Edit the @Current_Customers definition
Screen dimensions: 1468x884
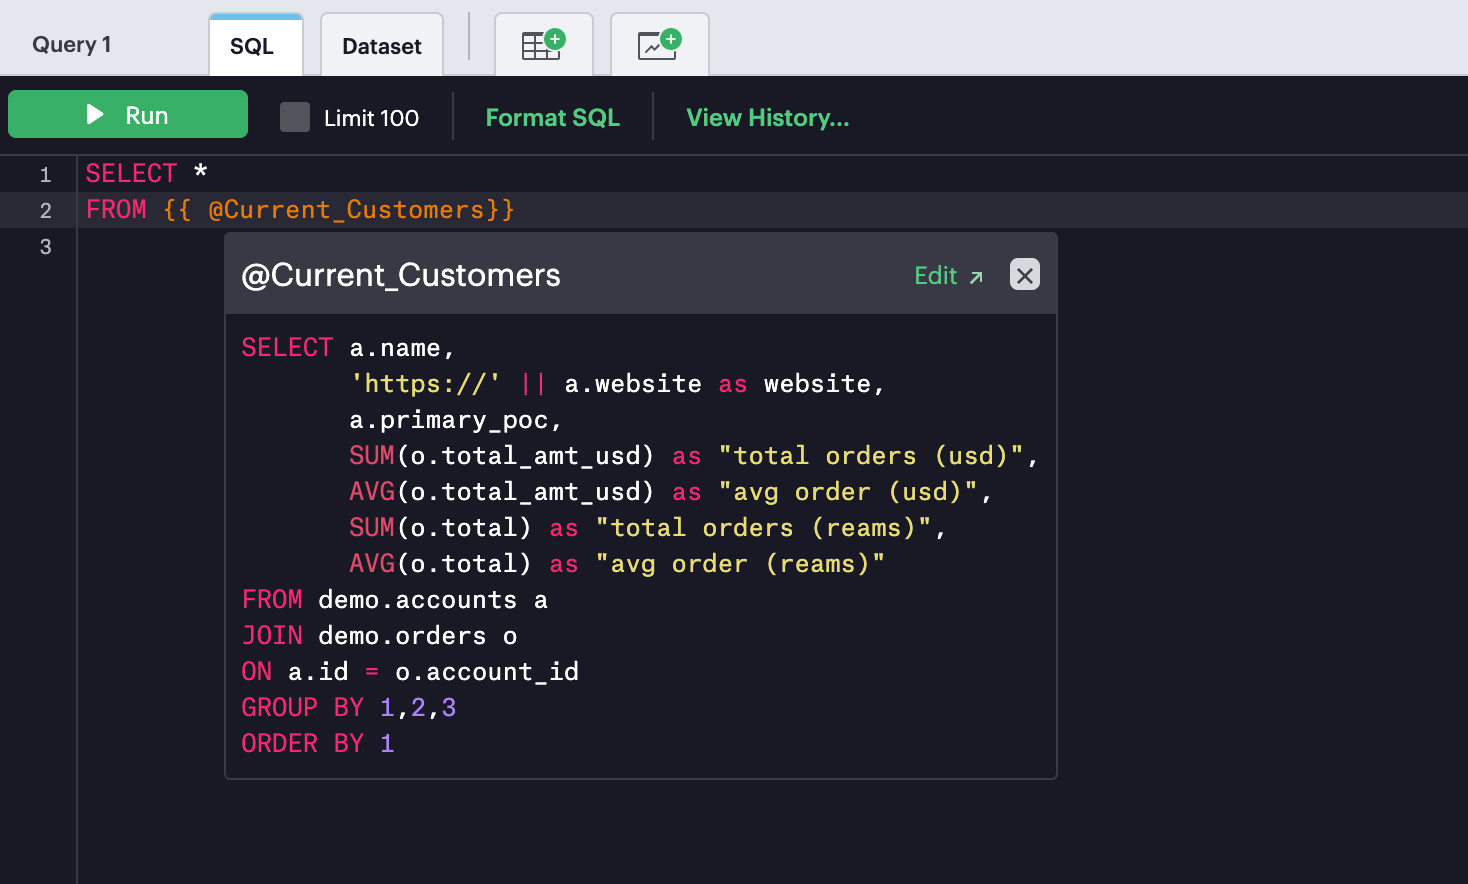point(949,275)
